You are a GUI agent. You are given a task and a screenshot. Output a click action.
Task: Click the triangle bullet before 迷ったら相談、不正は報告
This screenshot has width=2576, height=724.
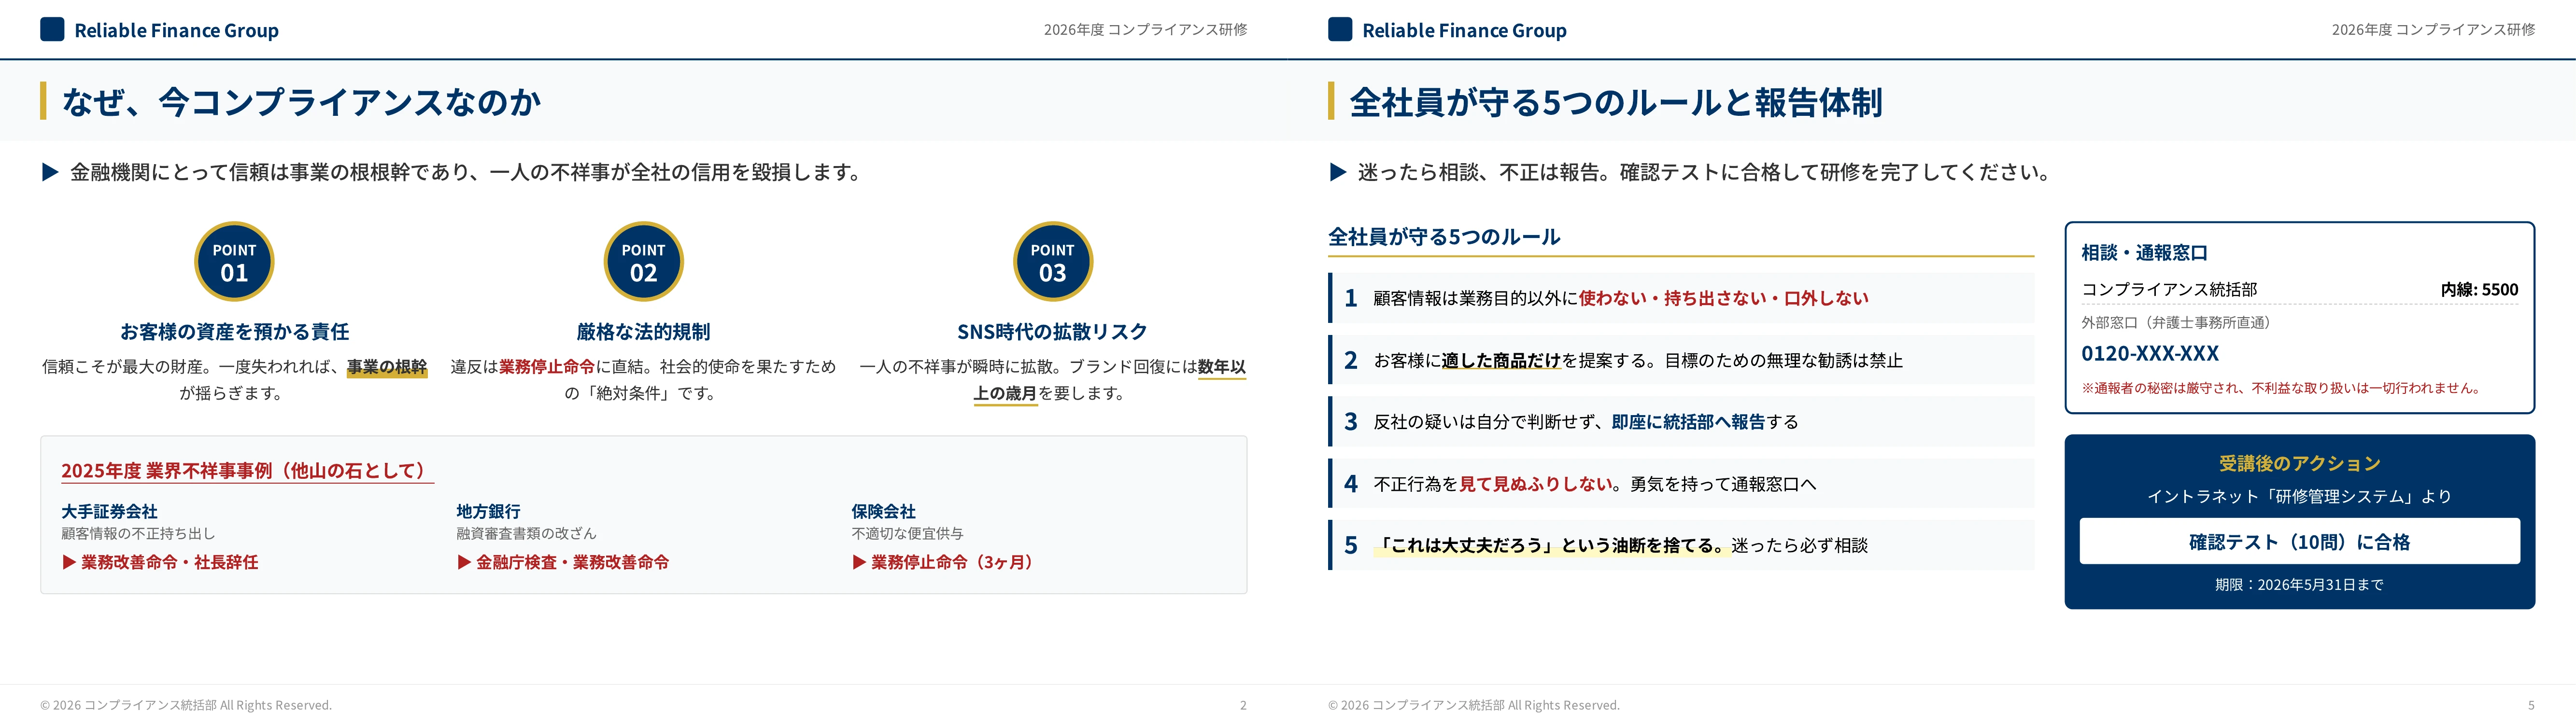pyautogui.click(x=1338, y=172)
